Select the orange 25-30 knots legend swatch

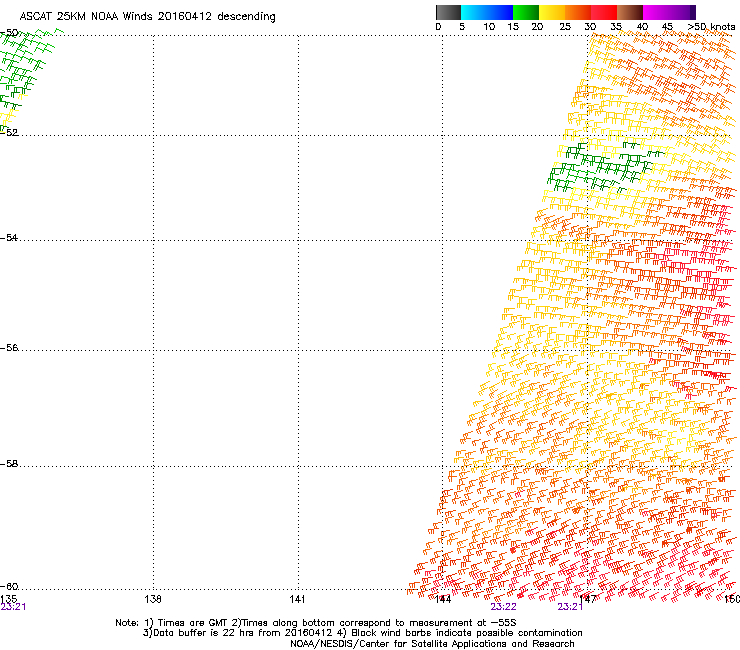(578, 12)
